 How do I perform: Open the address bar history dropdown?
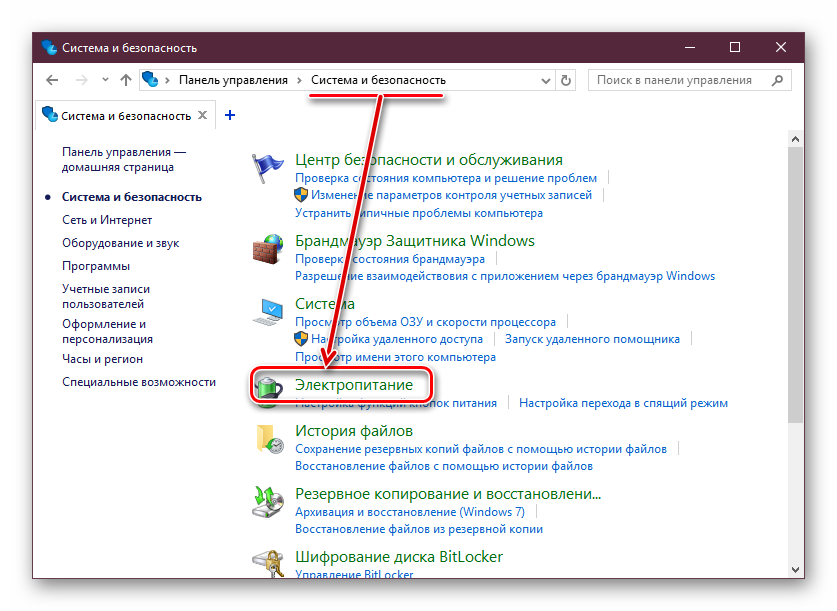point(547,80)
